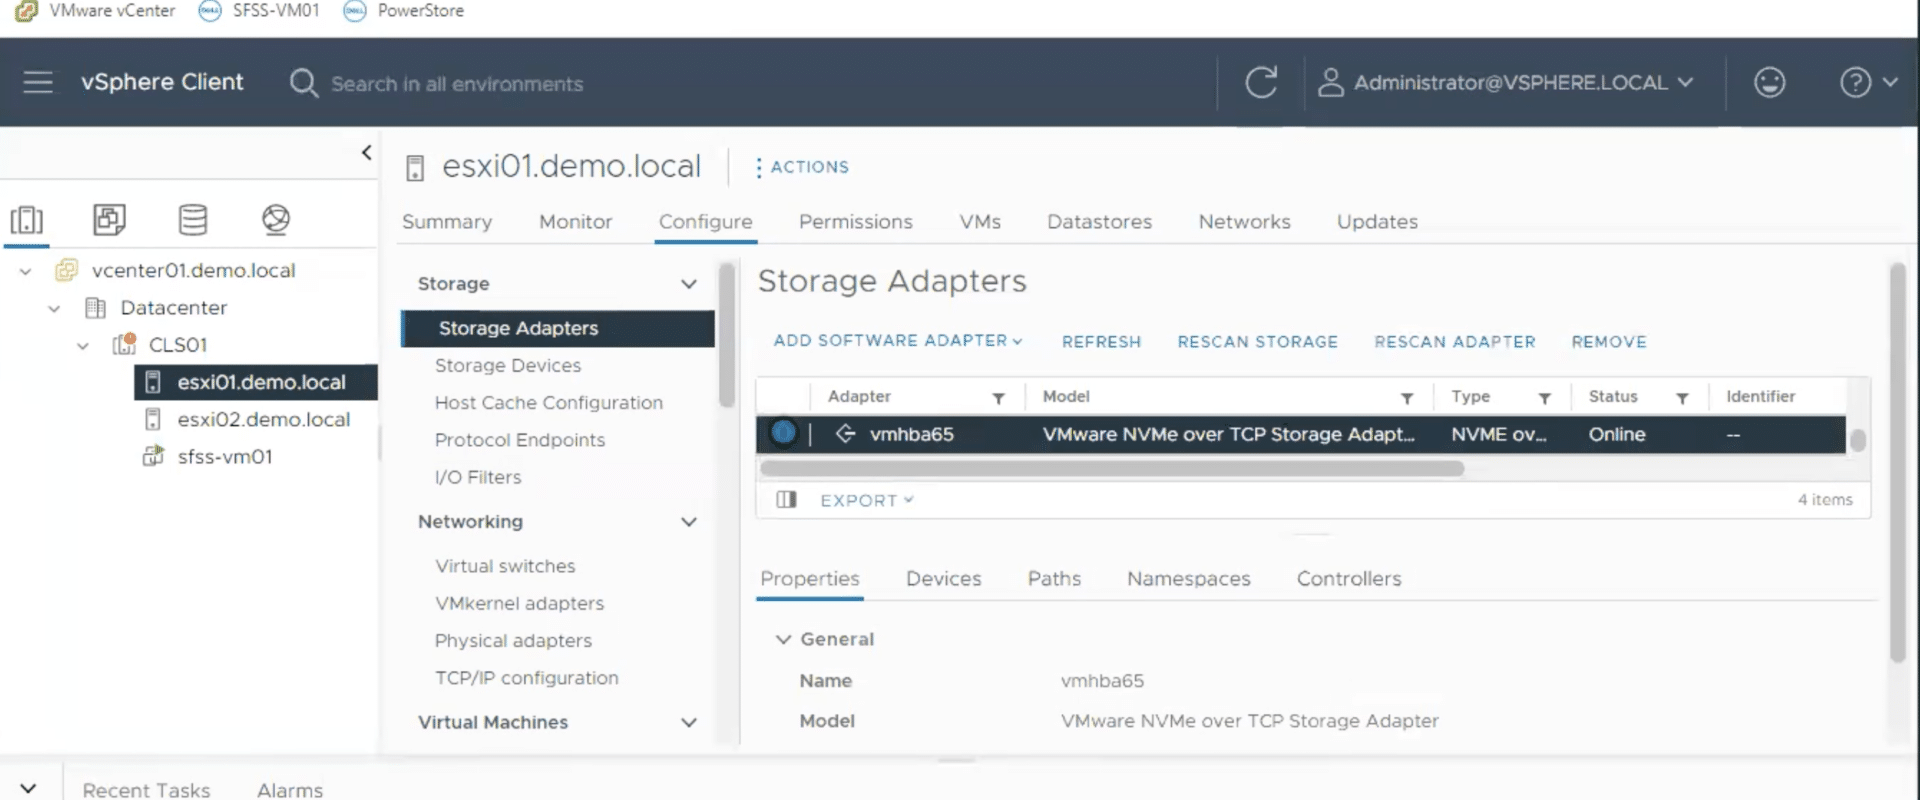Expand the bottom Recent Tasks panel chevron
1920x800 pixels.
pos(28,788)
